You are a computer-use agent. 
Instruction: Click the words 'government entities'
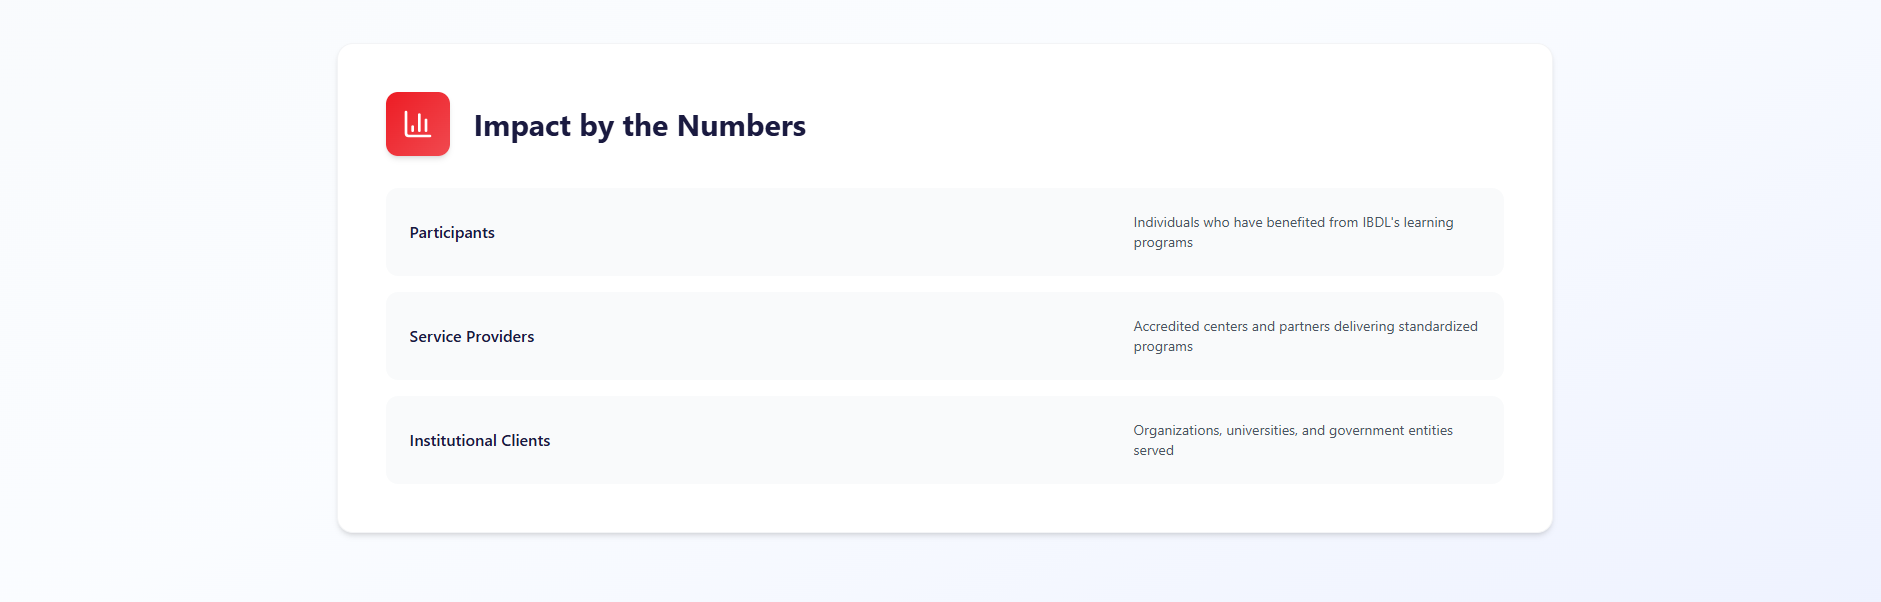coord(1391,431)
